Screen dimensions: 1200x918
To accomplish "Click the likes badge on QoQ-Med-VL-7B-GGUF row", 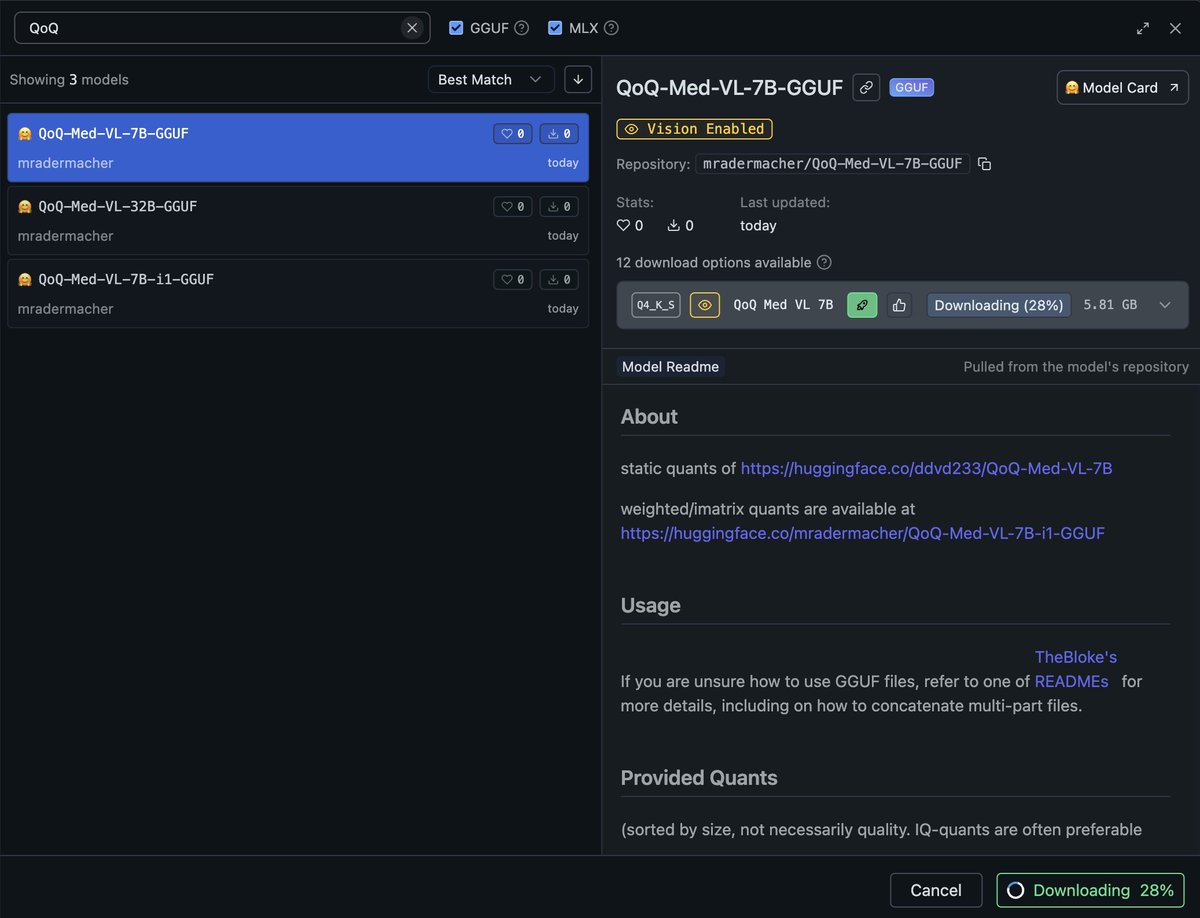I will click(513, 134).
